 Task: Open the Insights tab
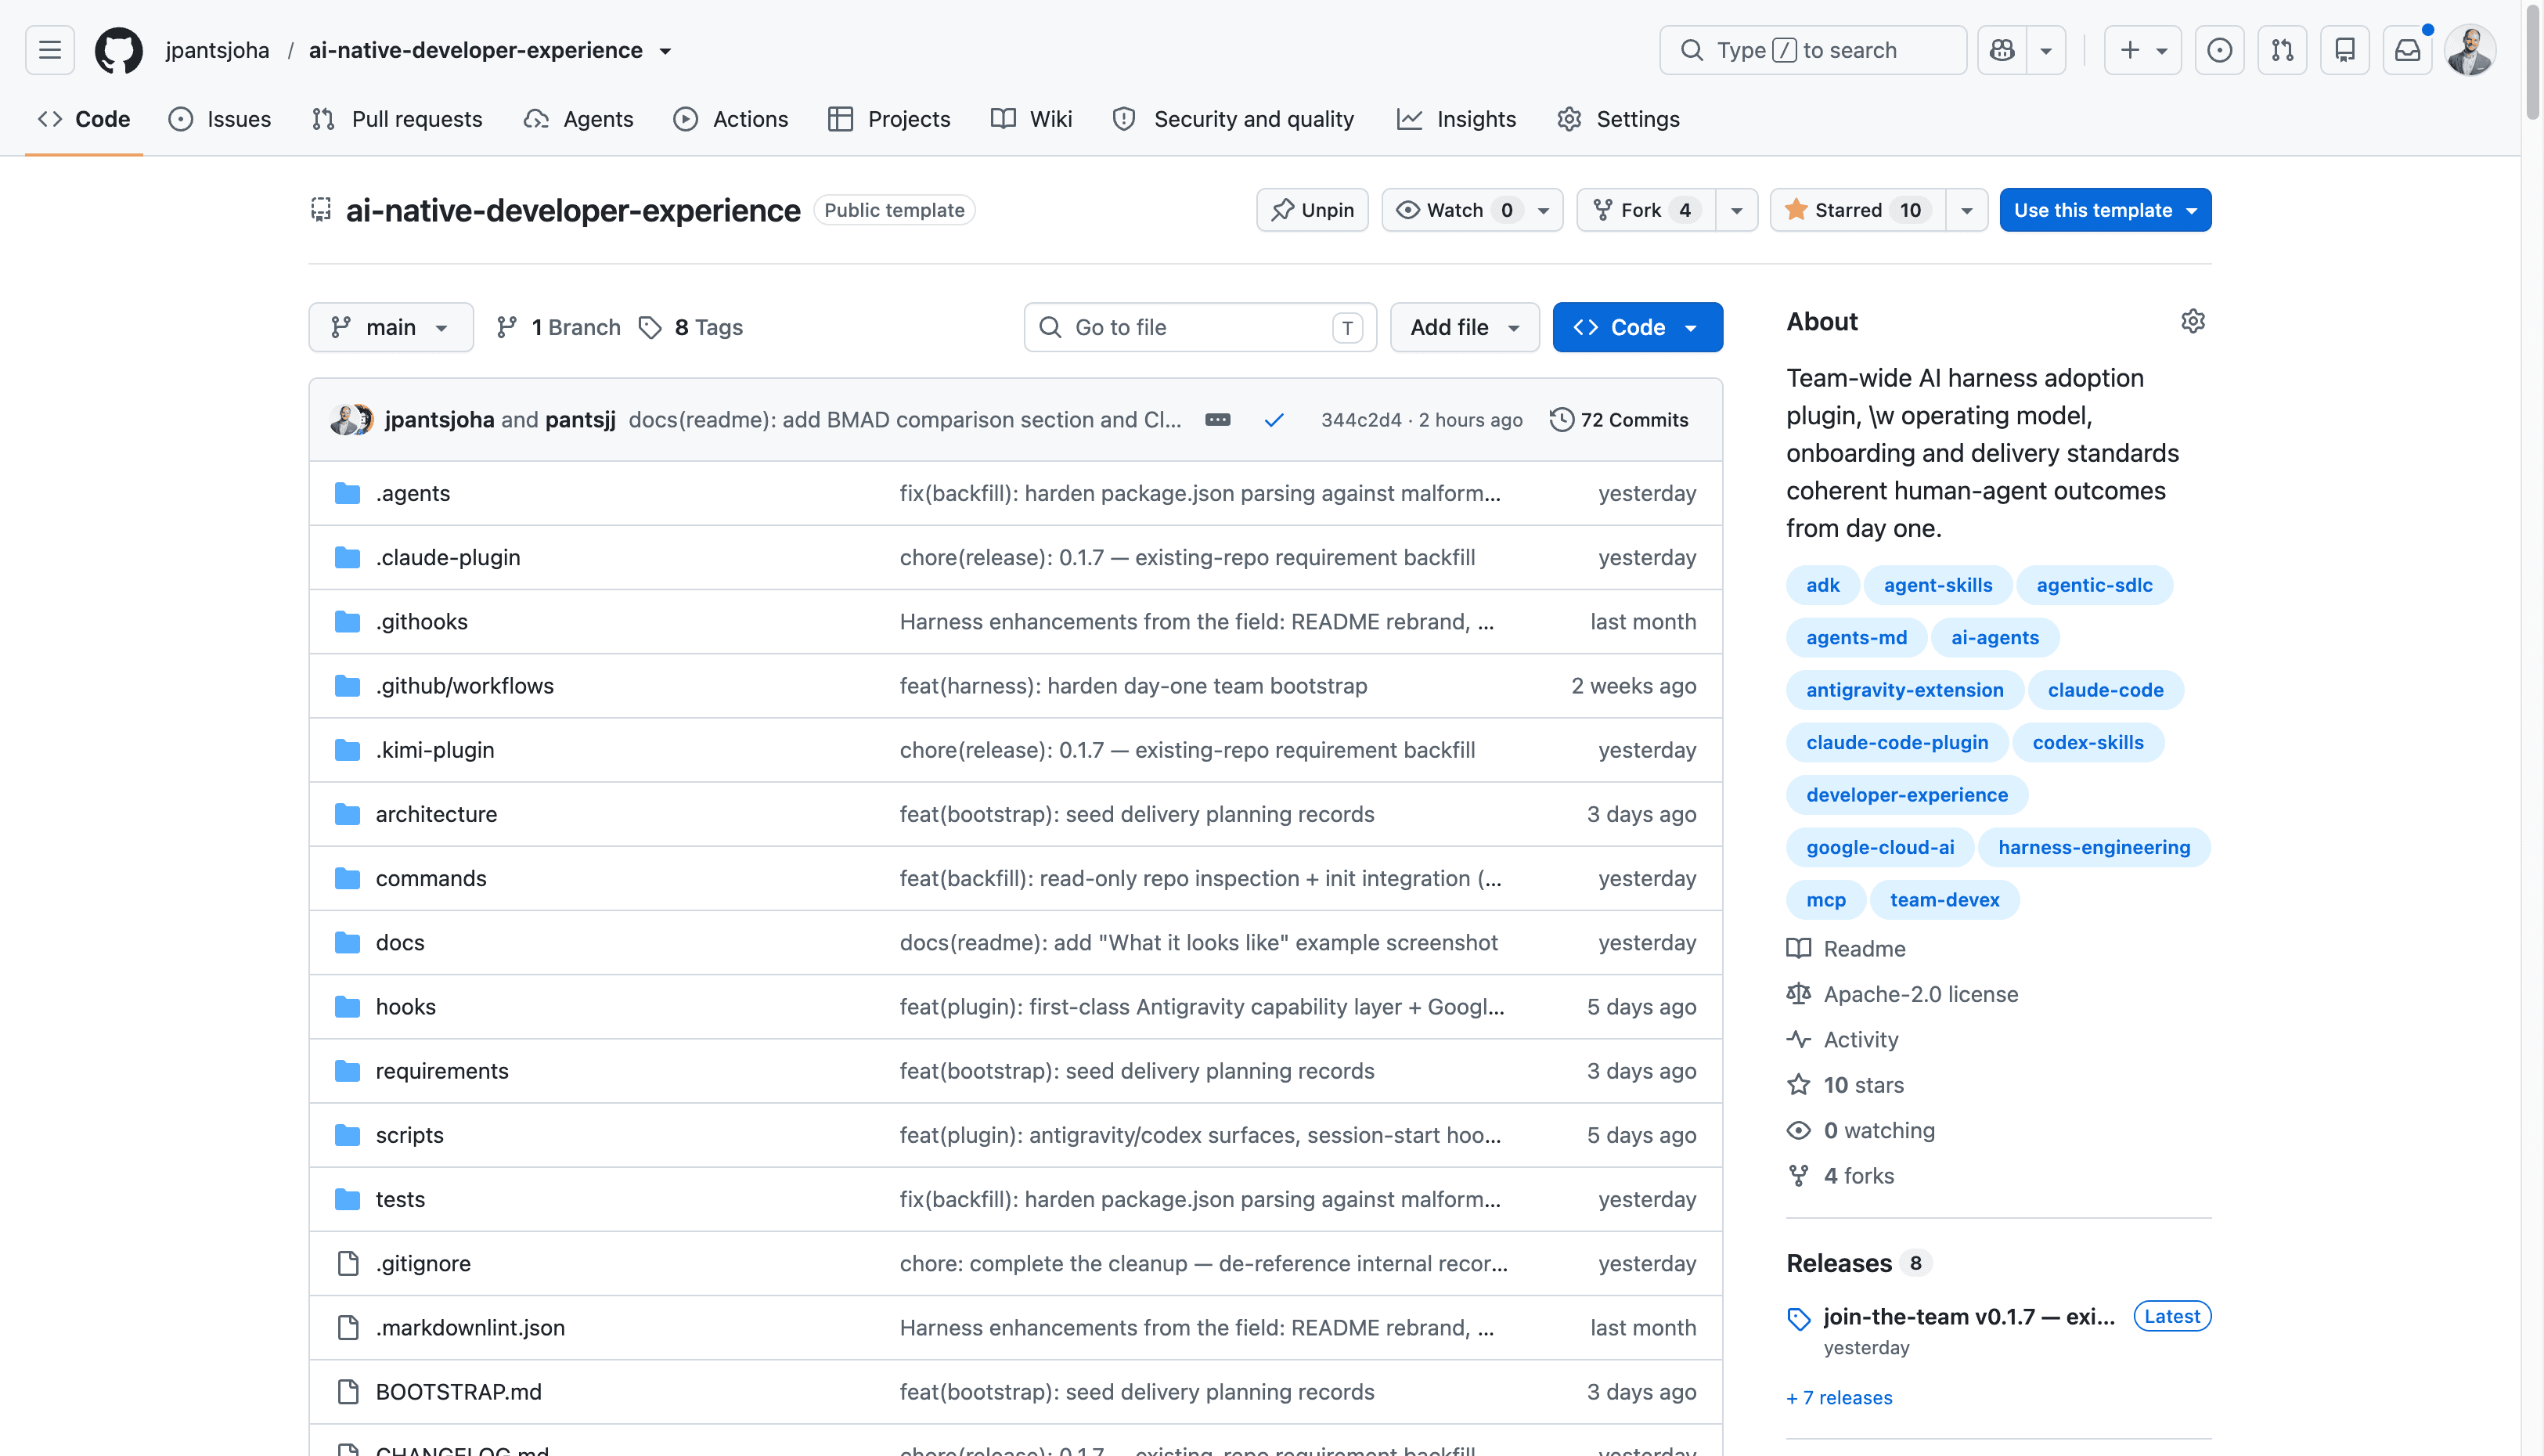pos(1456,119)
